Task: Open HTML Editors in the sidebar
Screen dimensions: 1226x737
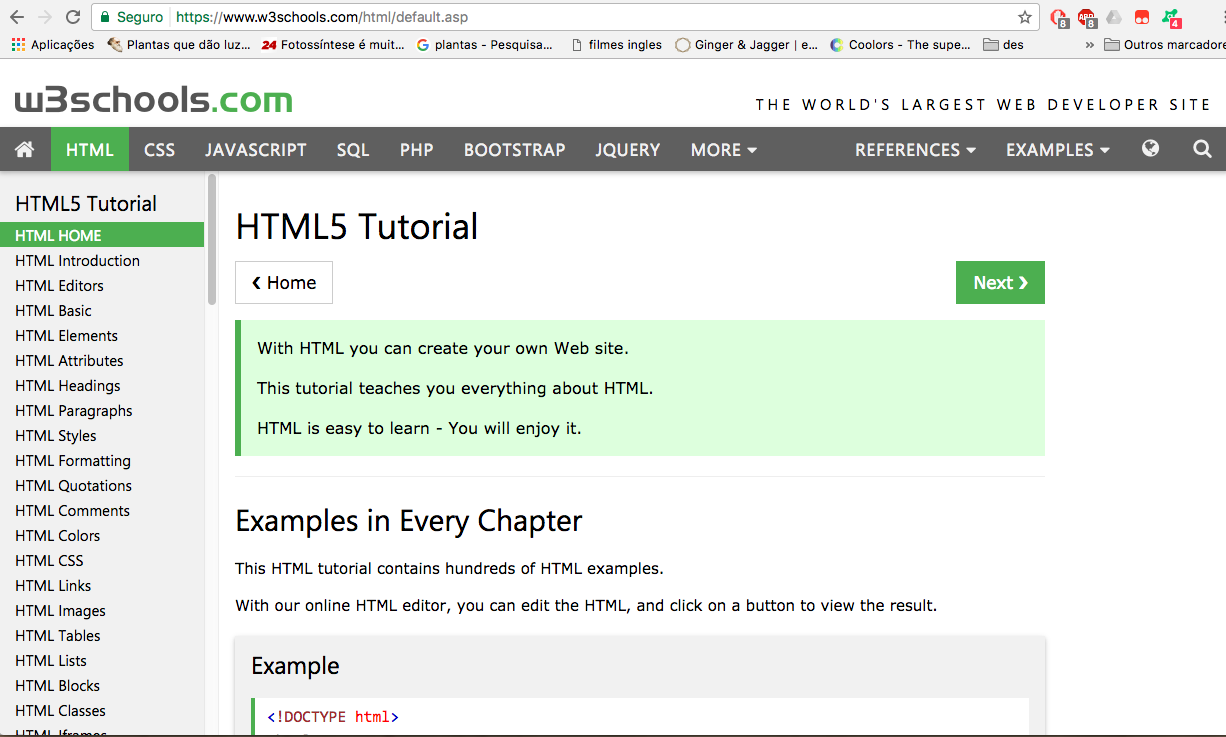Action: point(102,285)
